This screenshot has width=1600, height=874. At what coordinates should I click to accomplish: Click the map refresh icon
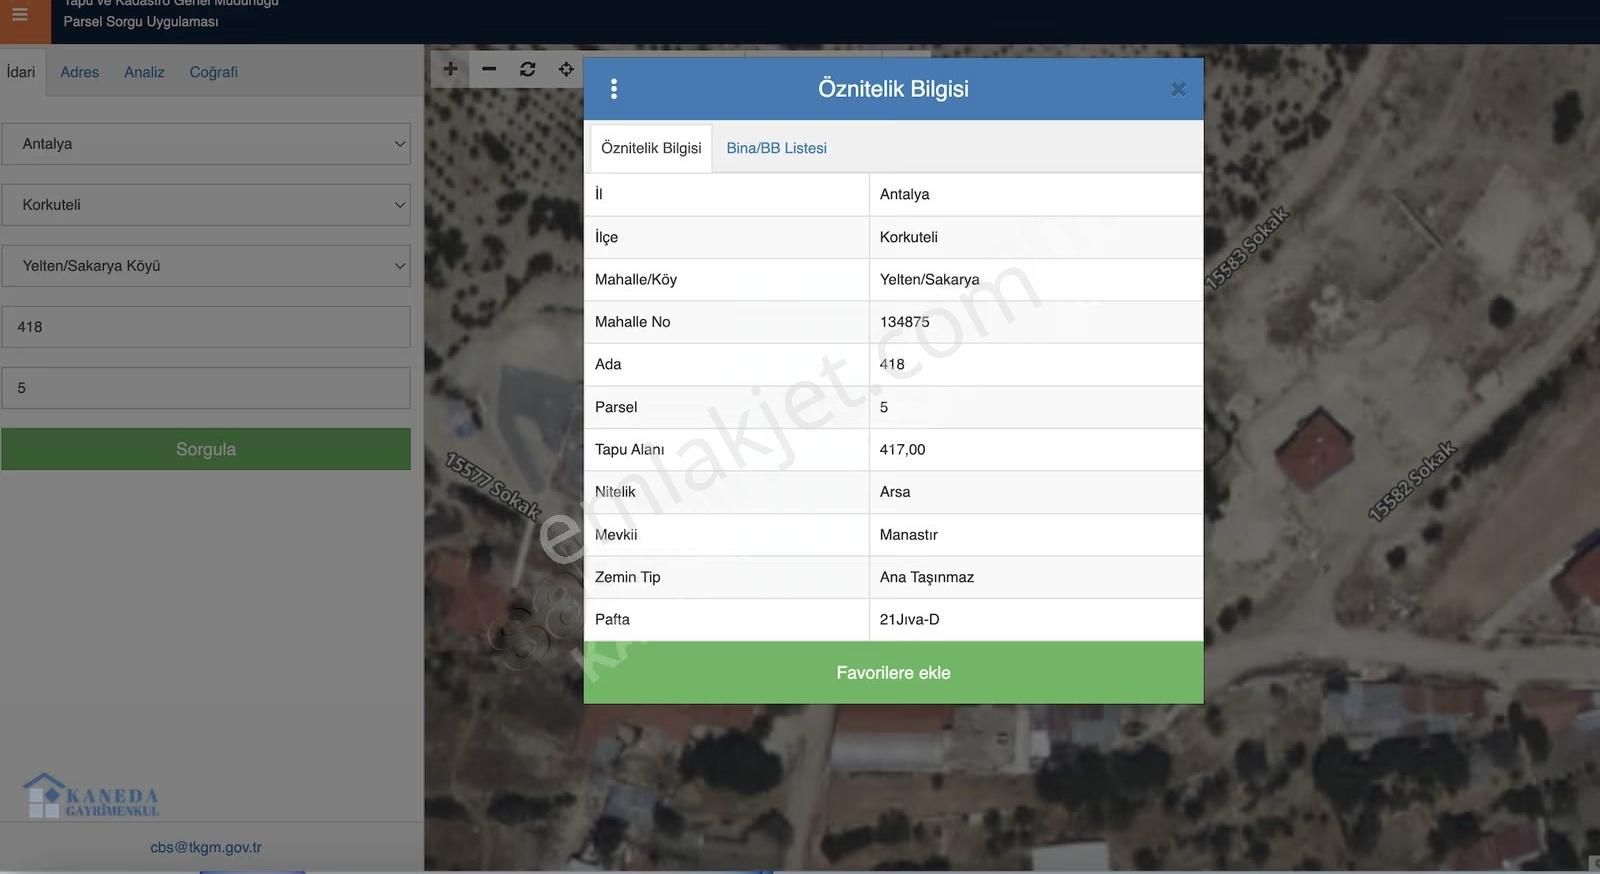pos(528,69)
